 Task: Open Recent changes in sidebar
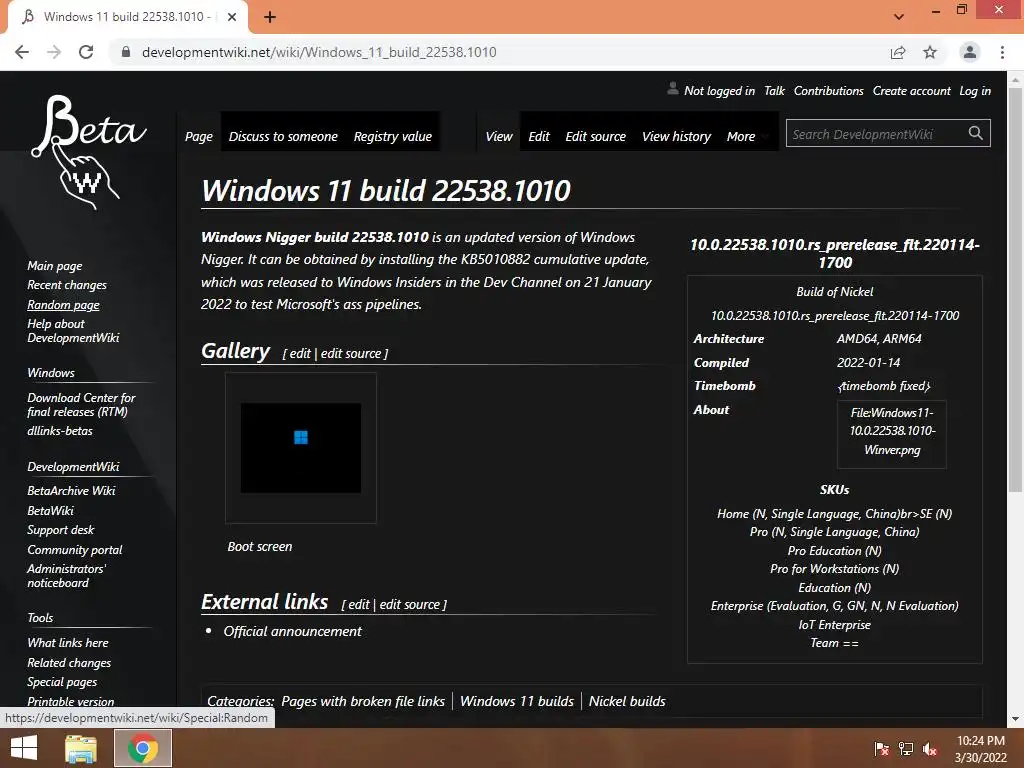point(67,285)
